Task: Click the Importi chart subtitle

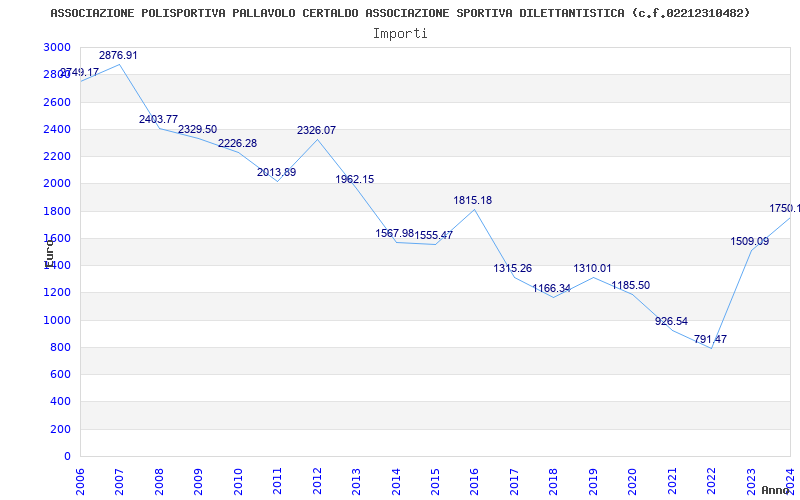Action: (x=400, y=34)
